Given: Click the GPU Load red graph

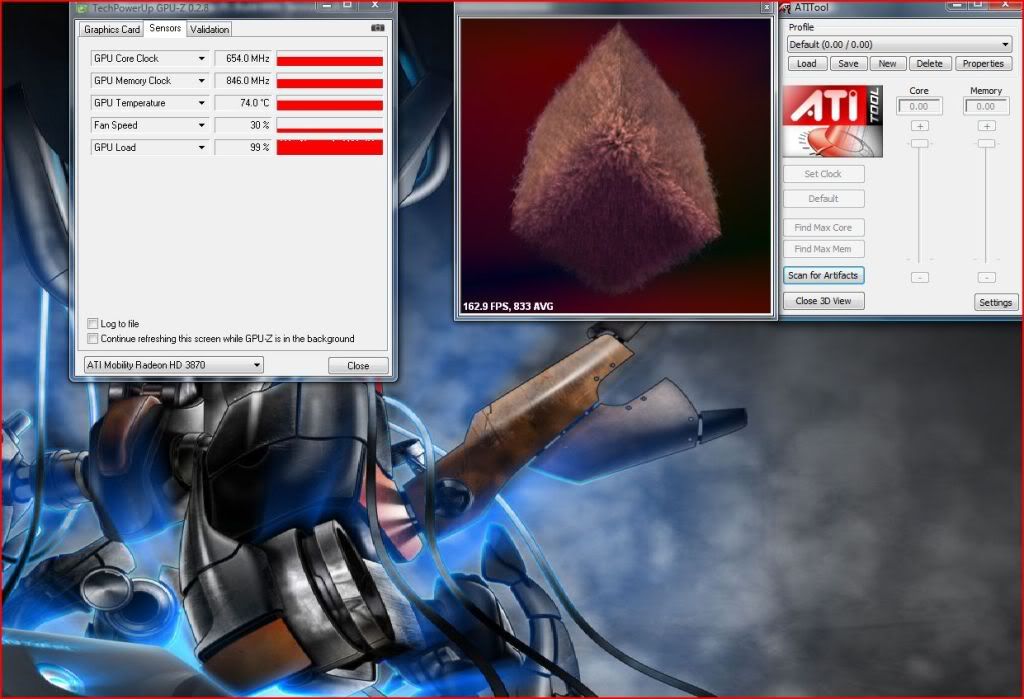Looking at the screenshot, I should click(330, 148).
